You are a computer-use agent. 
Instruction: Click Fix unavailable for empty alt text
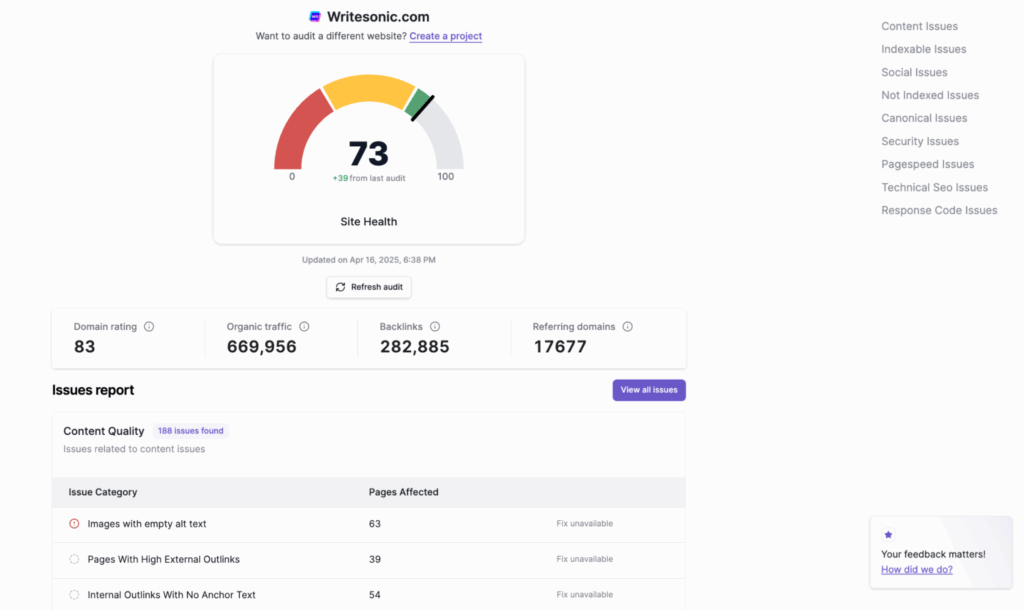pyautogui.click(x=584, y=524)
